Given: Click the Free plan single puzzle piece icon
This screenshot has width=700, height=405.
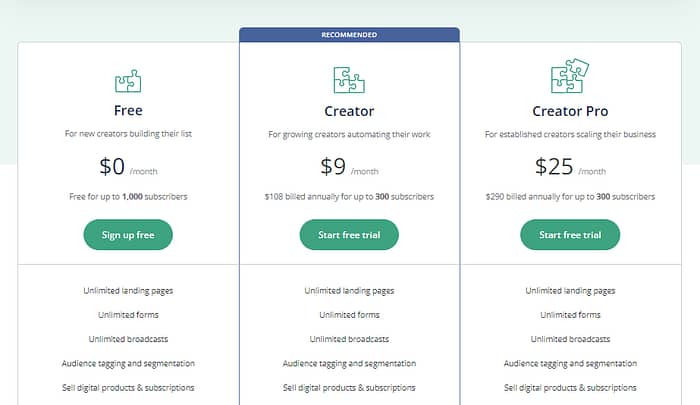Looking at the screenshot, I should (x=128, y=81).
